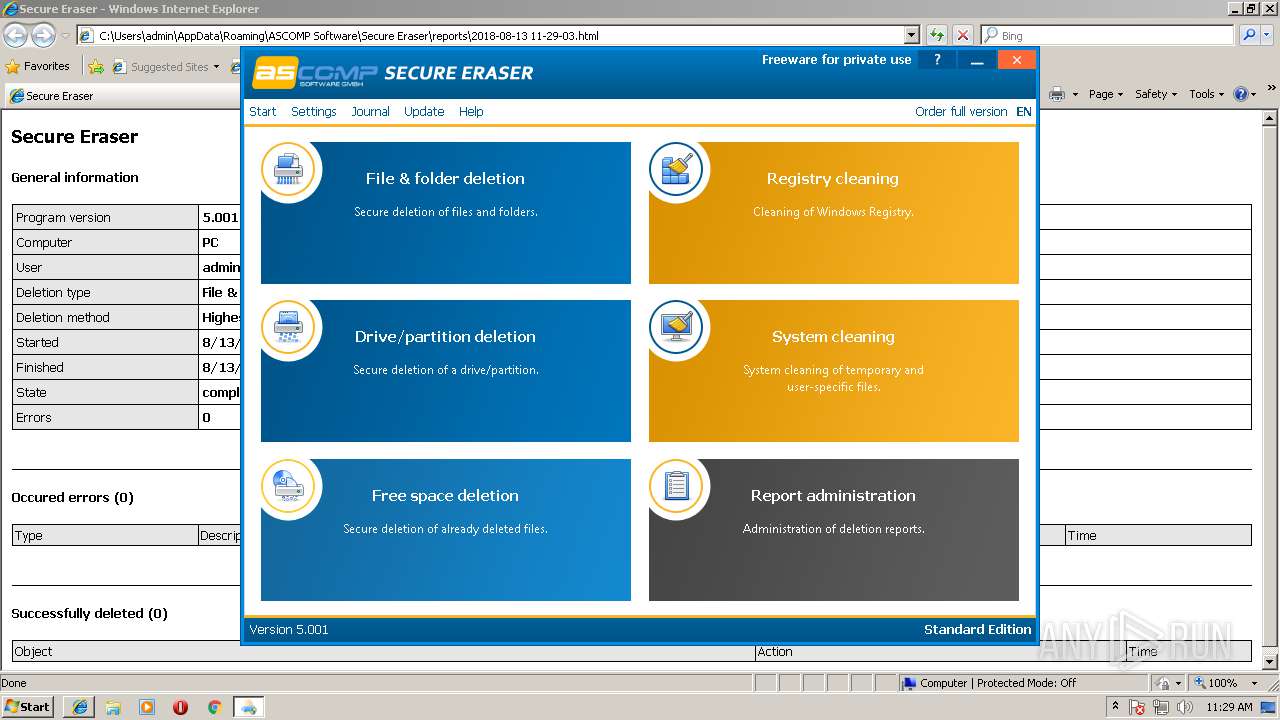Expand the address bar dropdown arrow

click(x=911, y=35)
